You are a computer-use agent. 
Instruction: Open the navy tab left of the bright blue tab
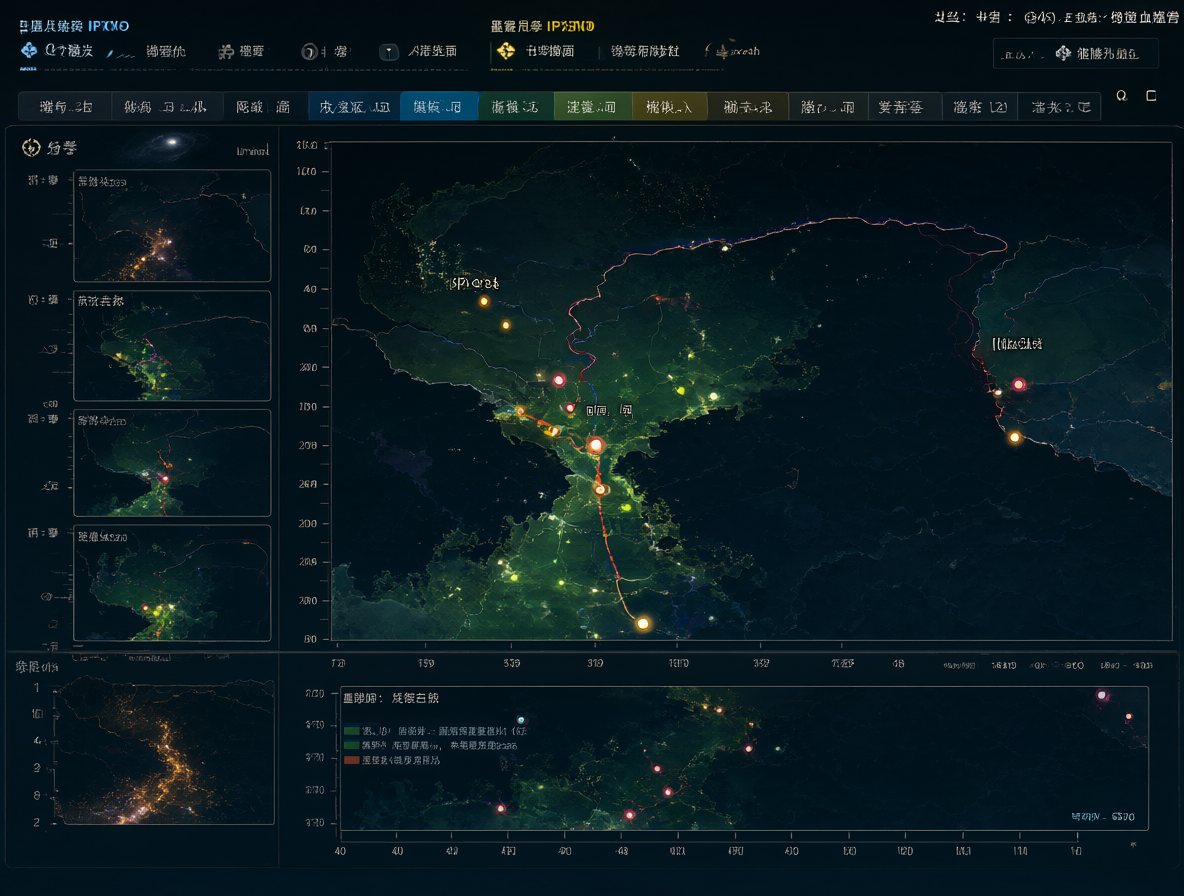pos(354,106)
